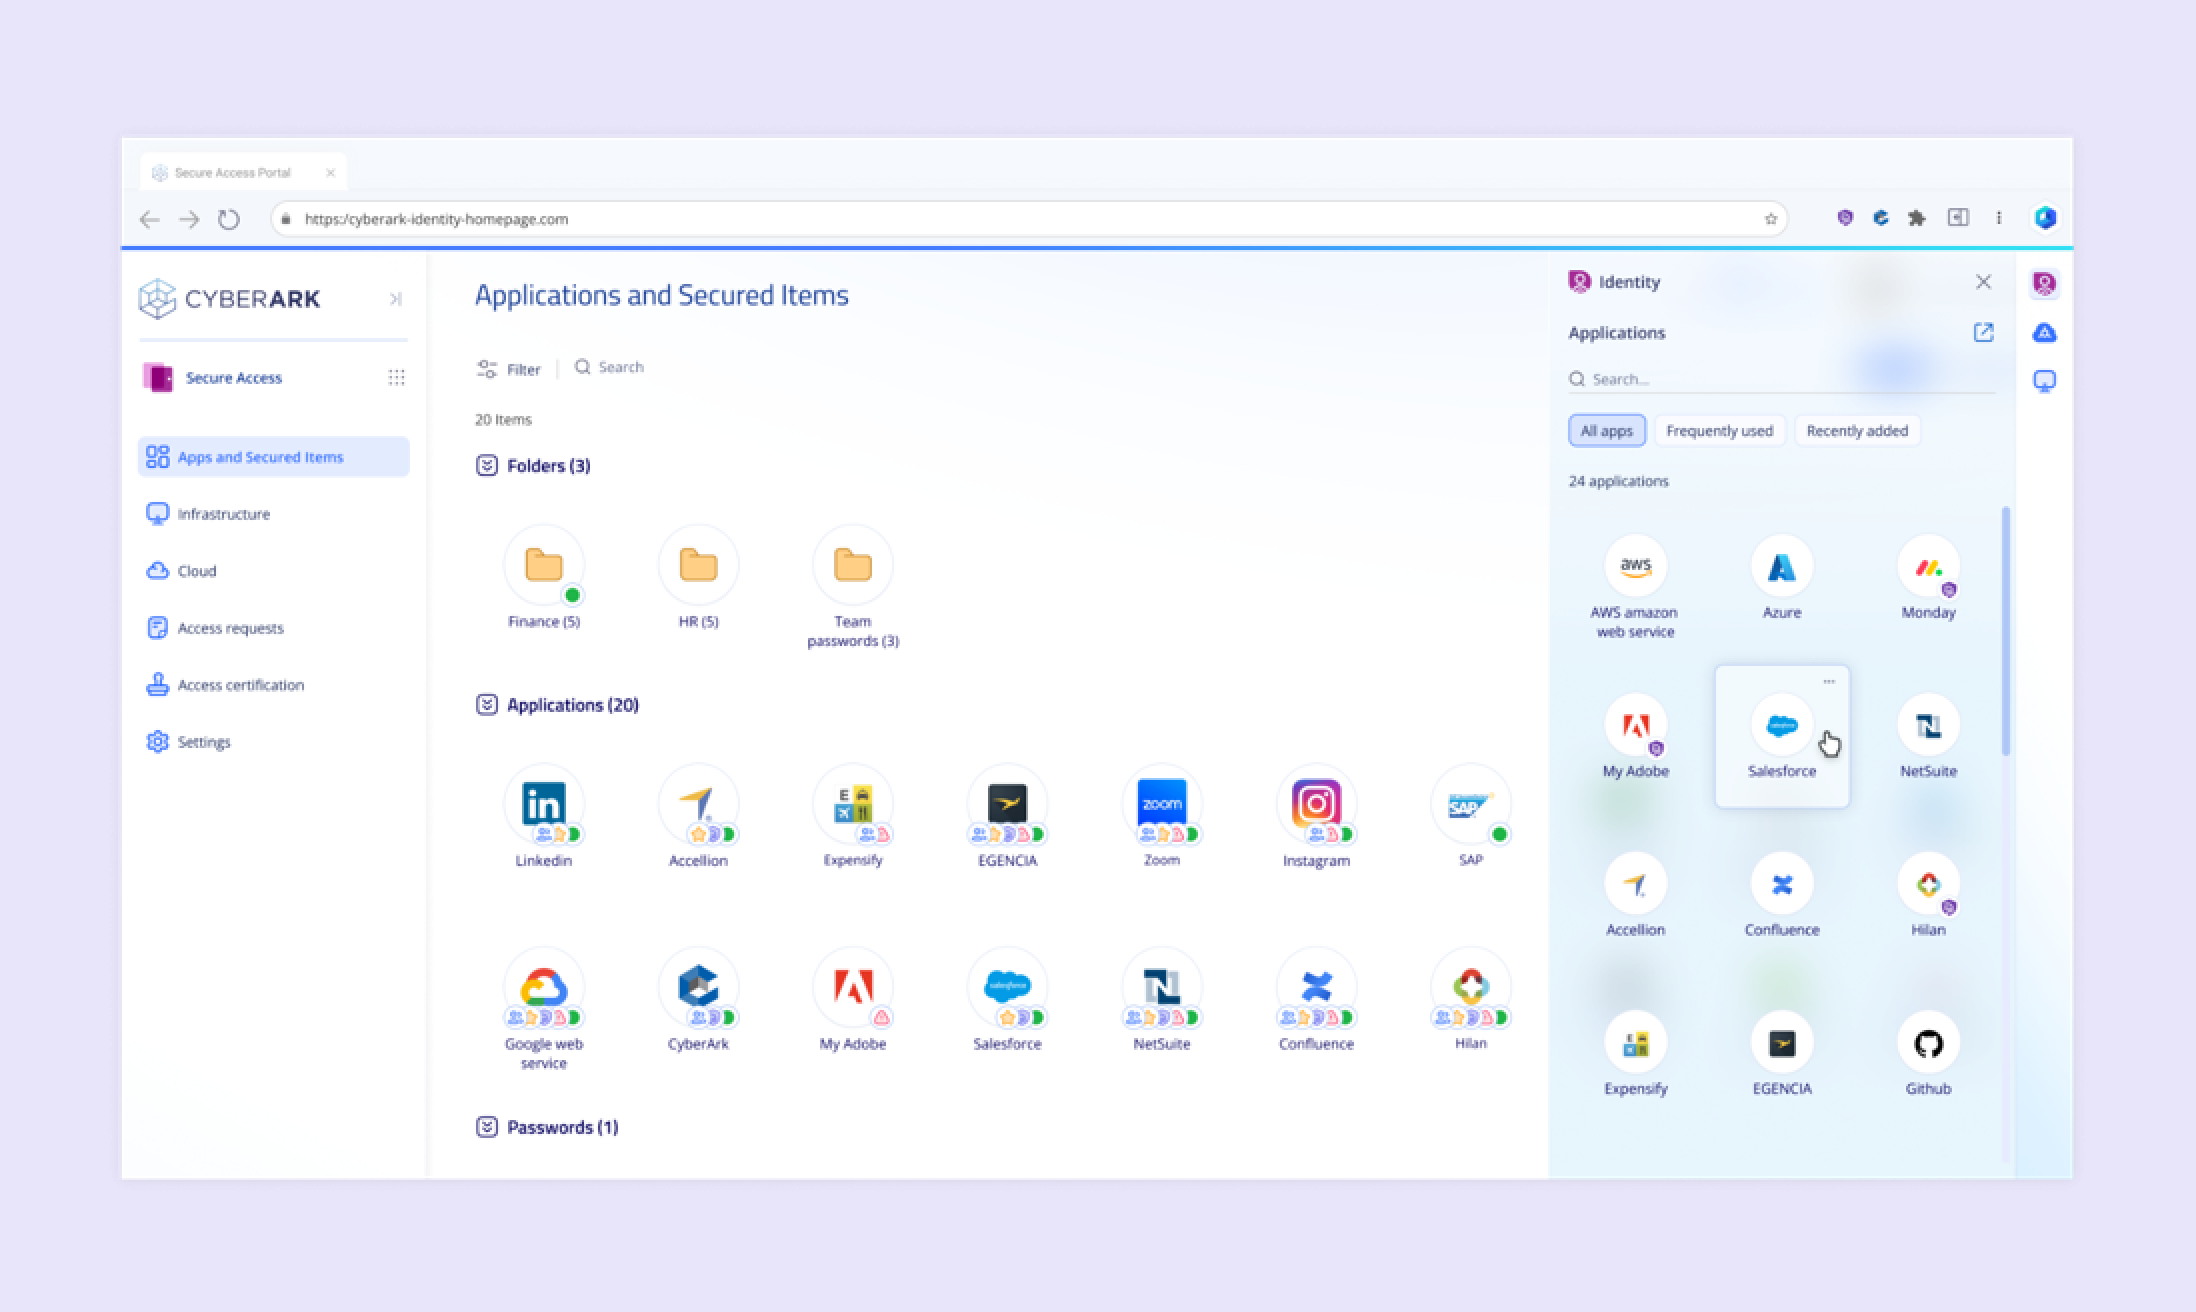The width and height of the screenshot is (2196, 1312).
Task: Open the CyberArk application icon
Action: [x=698, y=988]
